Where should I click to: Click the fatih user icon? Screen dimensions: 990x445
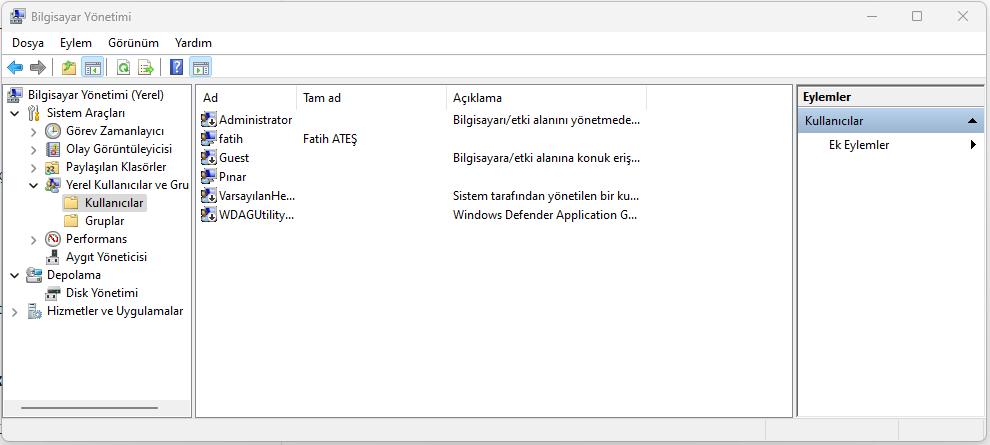pos(209,138)
